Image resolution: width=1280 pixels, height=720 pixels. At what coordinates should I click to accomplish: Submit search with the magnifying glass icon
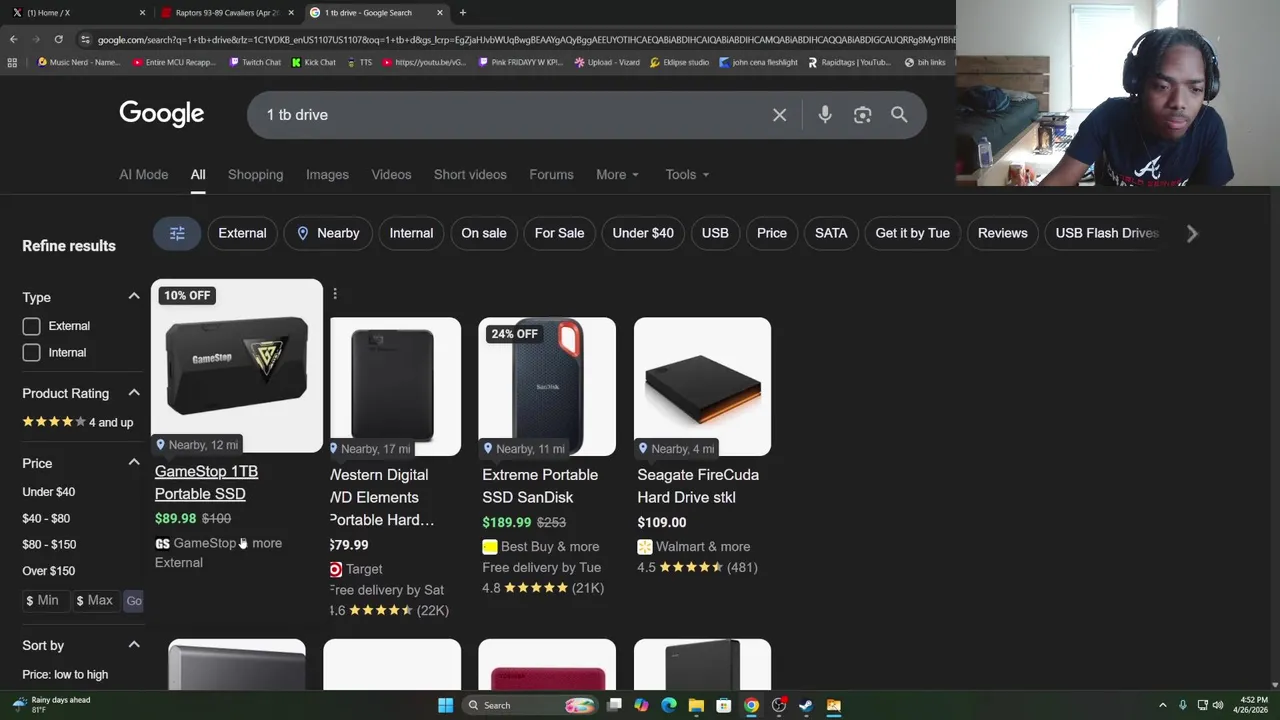coord(899,115)
